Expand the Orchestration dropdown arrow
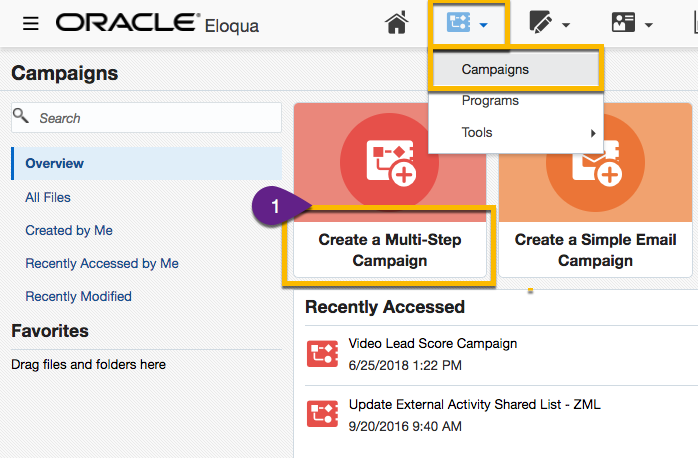The image size is (698, 458). (483, 25)
